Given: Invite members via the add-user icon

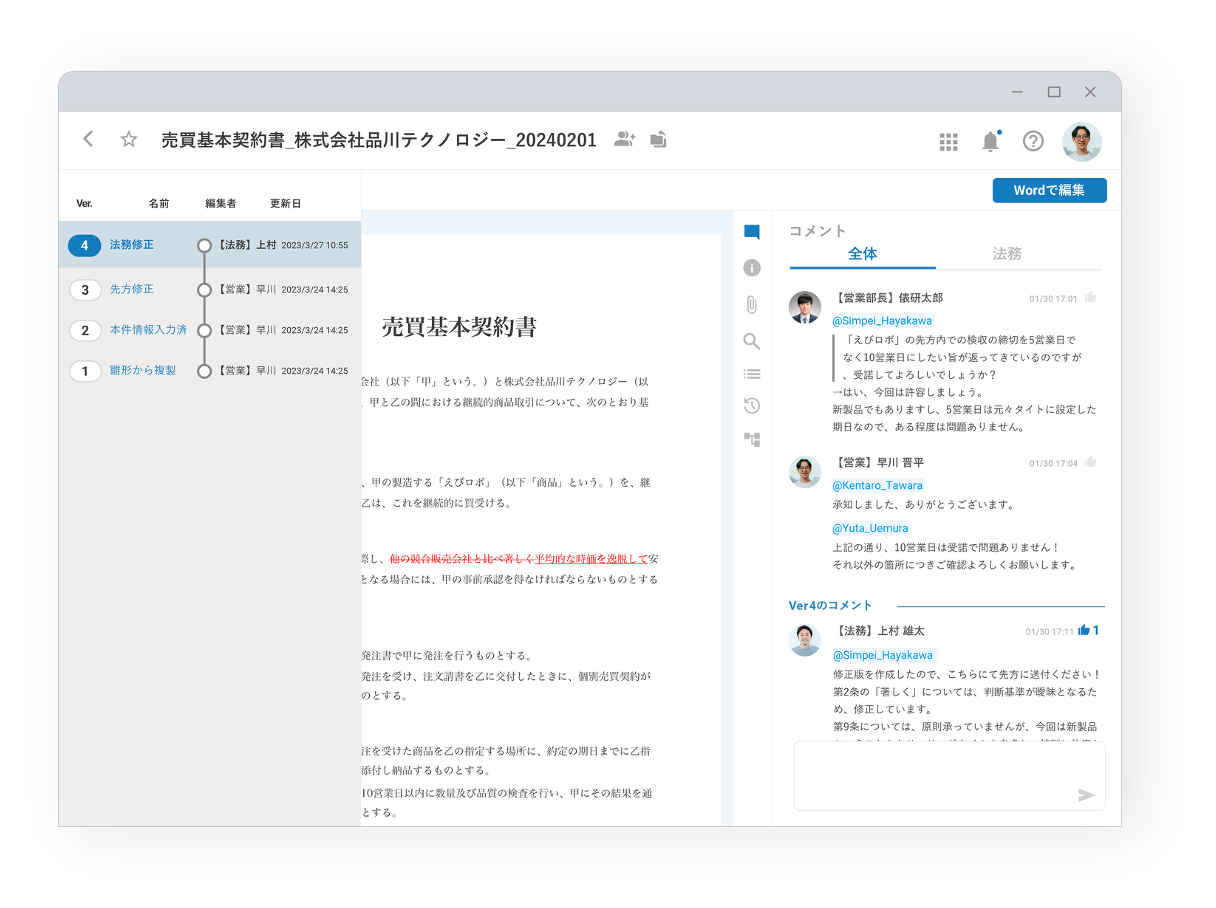Looking at the screenshot, I should pos(624,140).
